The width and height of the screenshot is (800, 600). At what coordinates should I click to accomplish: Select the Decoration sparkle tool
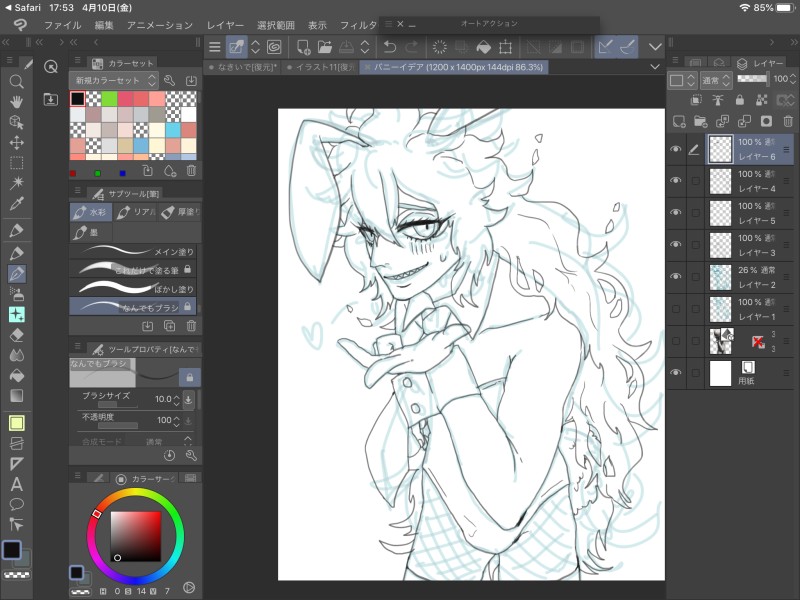click(16, 315)
